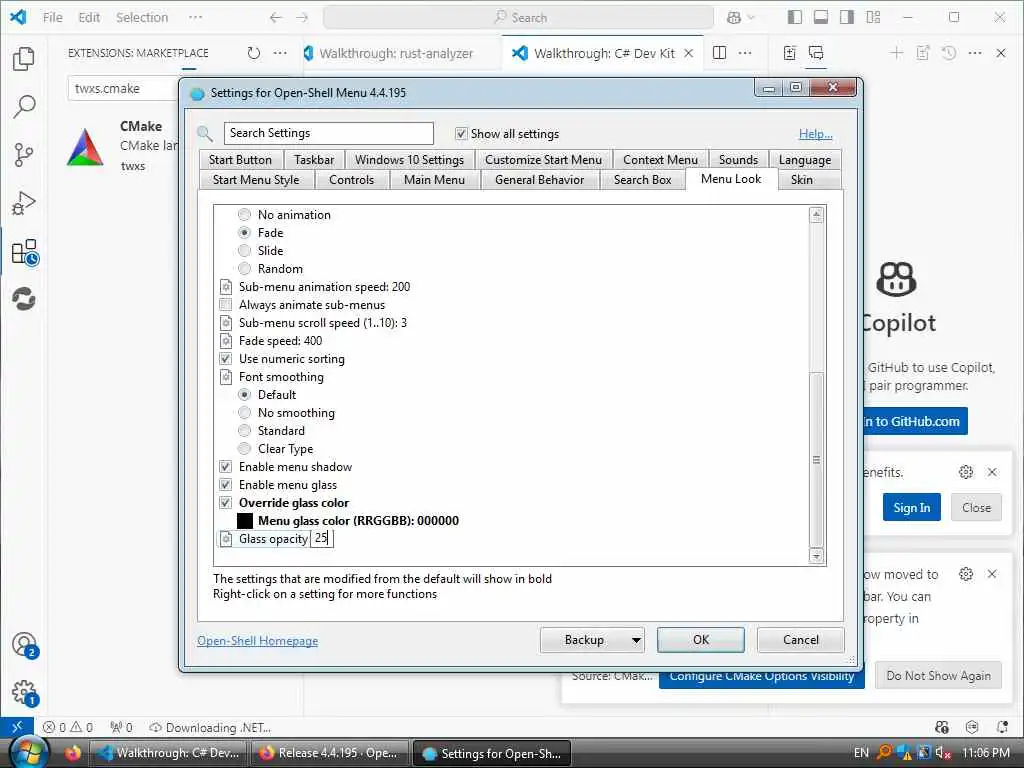Image resolution: width=1024 pixels, height=768 pixels.
Task: Toggle Enable menu shadow
Action: 226,466
